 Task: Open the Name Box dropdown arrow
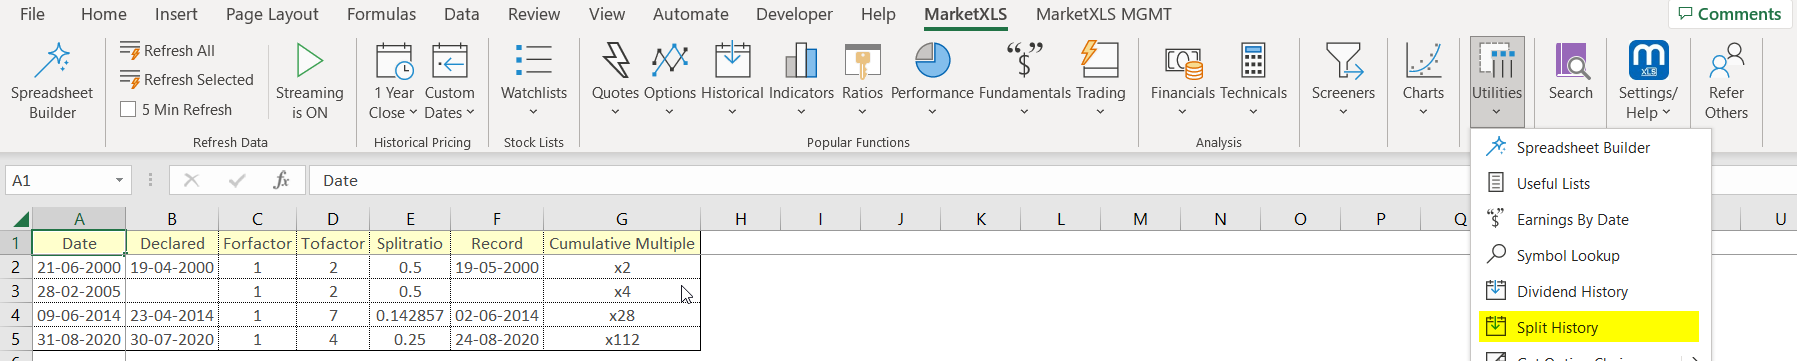coord(119,180)
